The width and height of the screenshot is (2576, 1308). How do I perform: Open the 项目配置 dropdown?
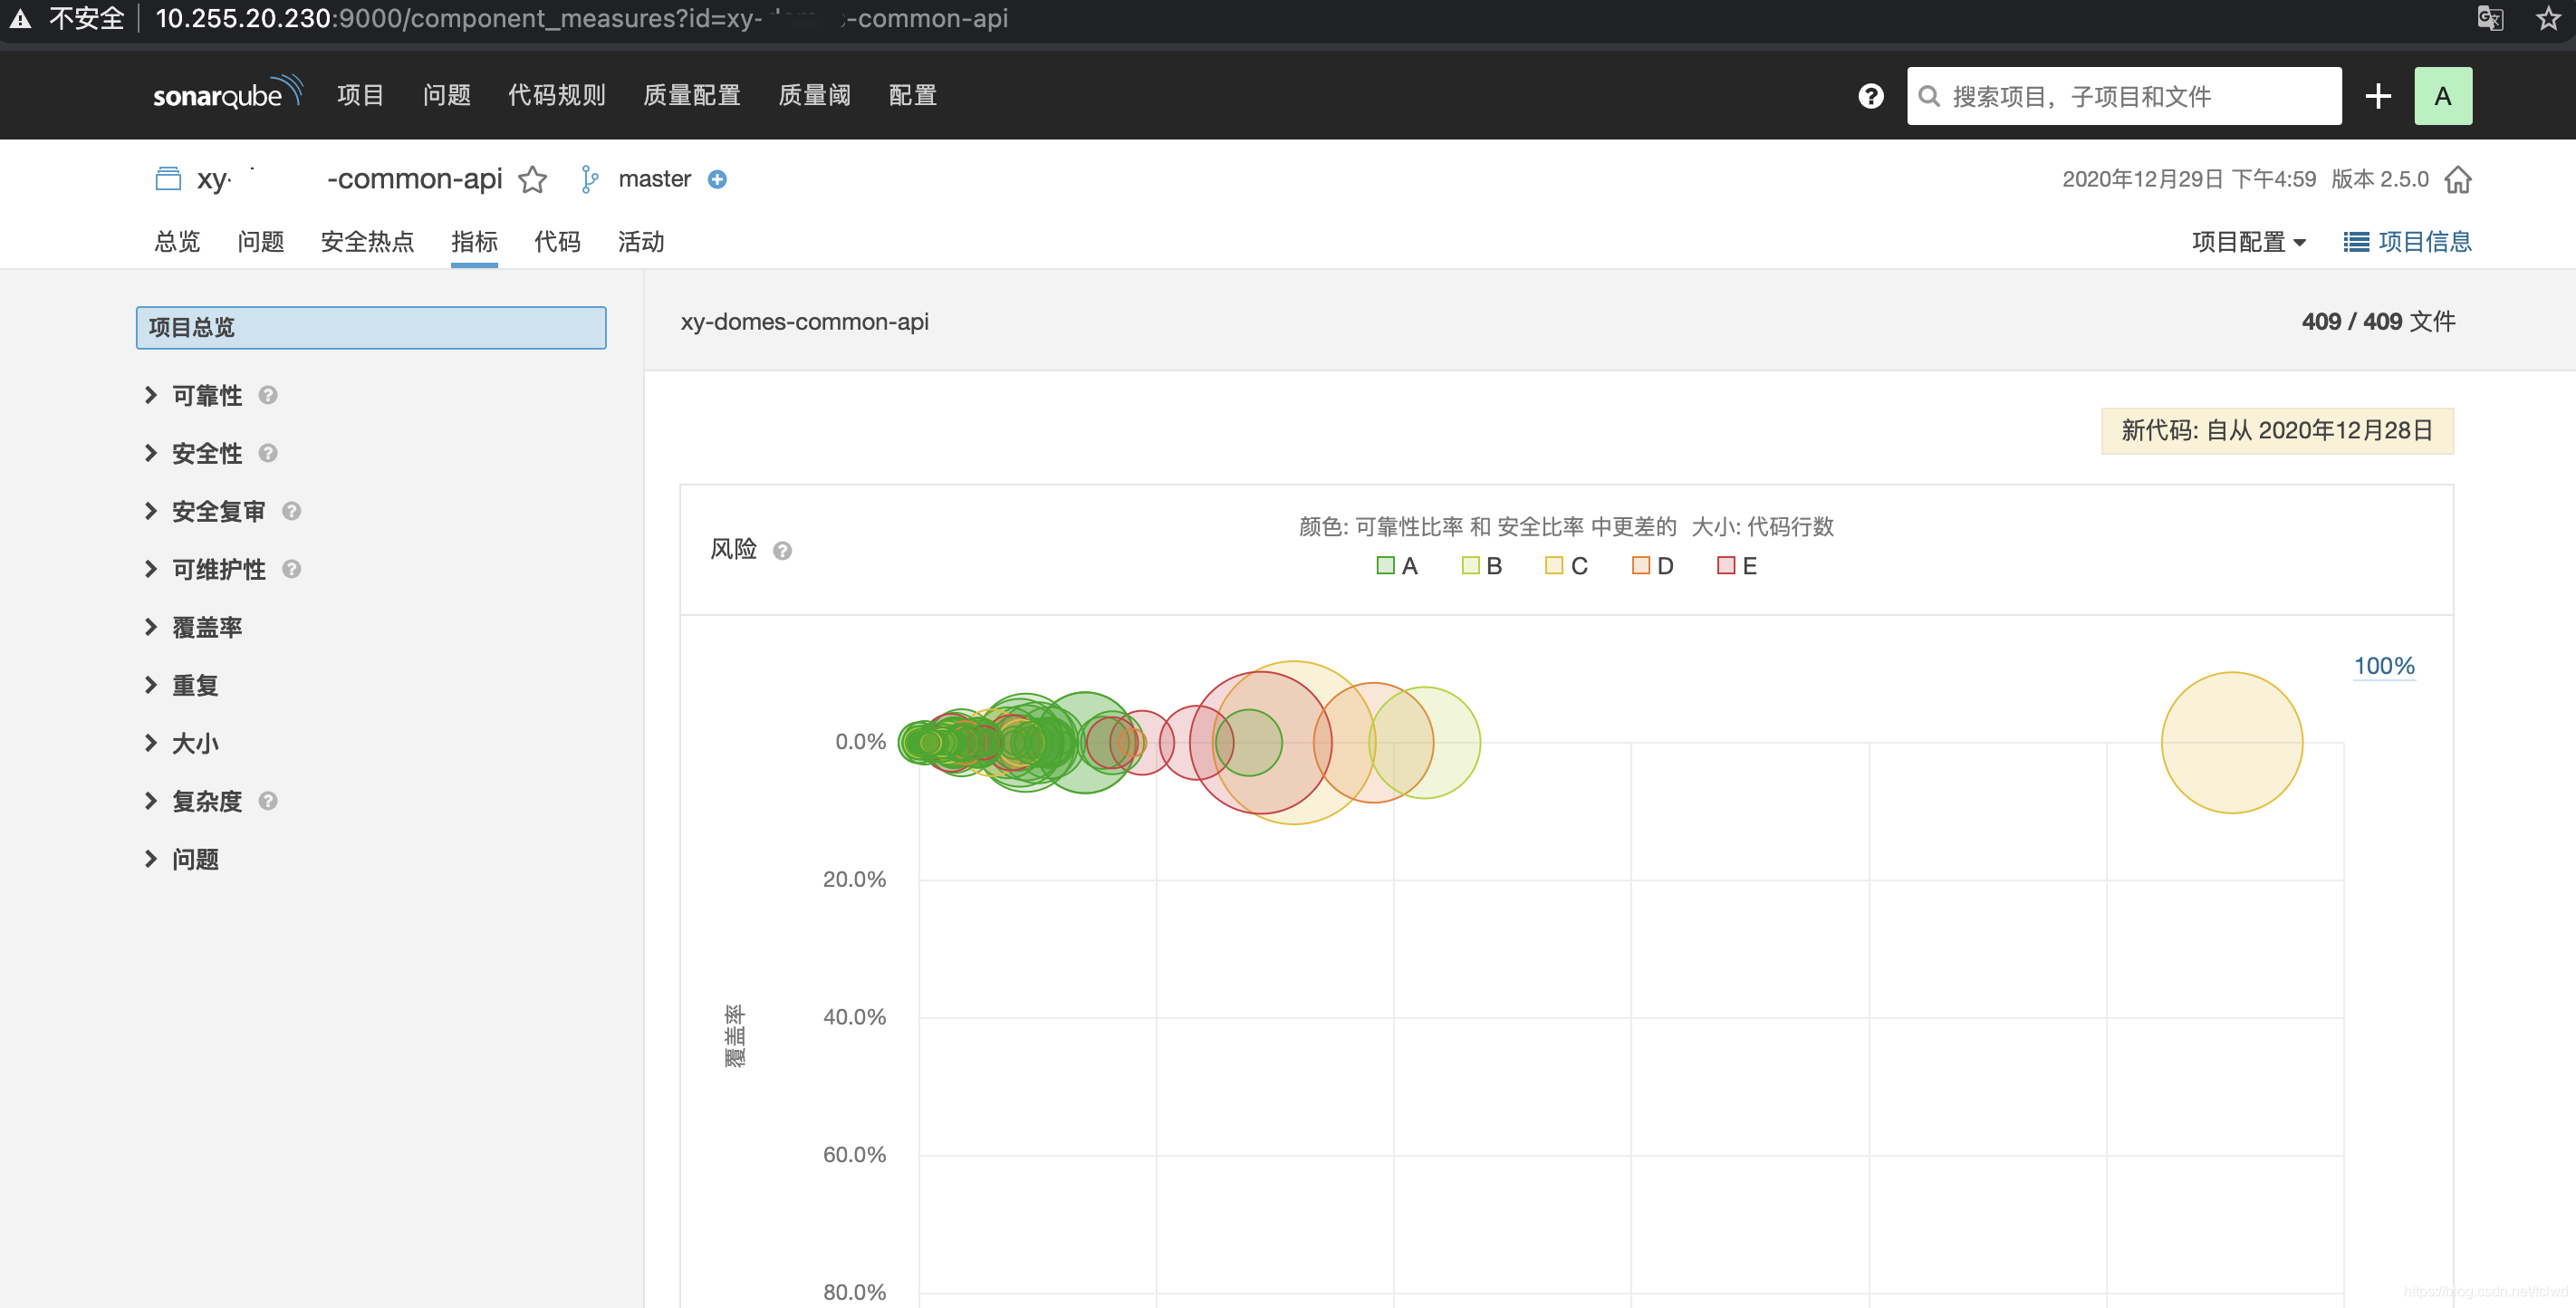2249,242
